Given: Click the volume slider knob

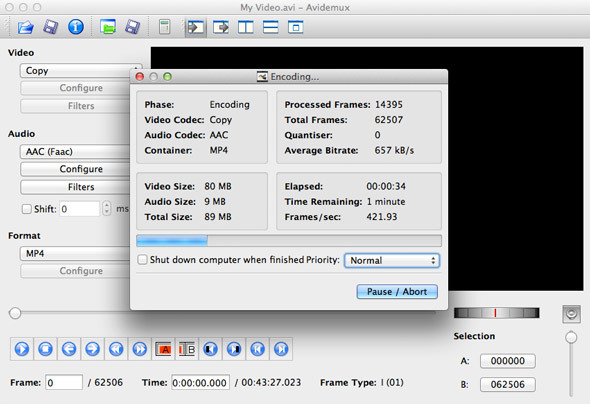Looking at the screenshot, I should pyautogui.click(x=571, y=337).
